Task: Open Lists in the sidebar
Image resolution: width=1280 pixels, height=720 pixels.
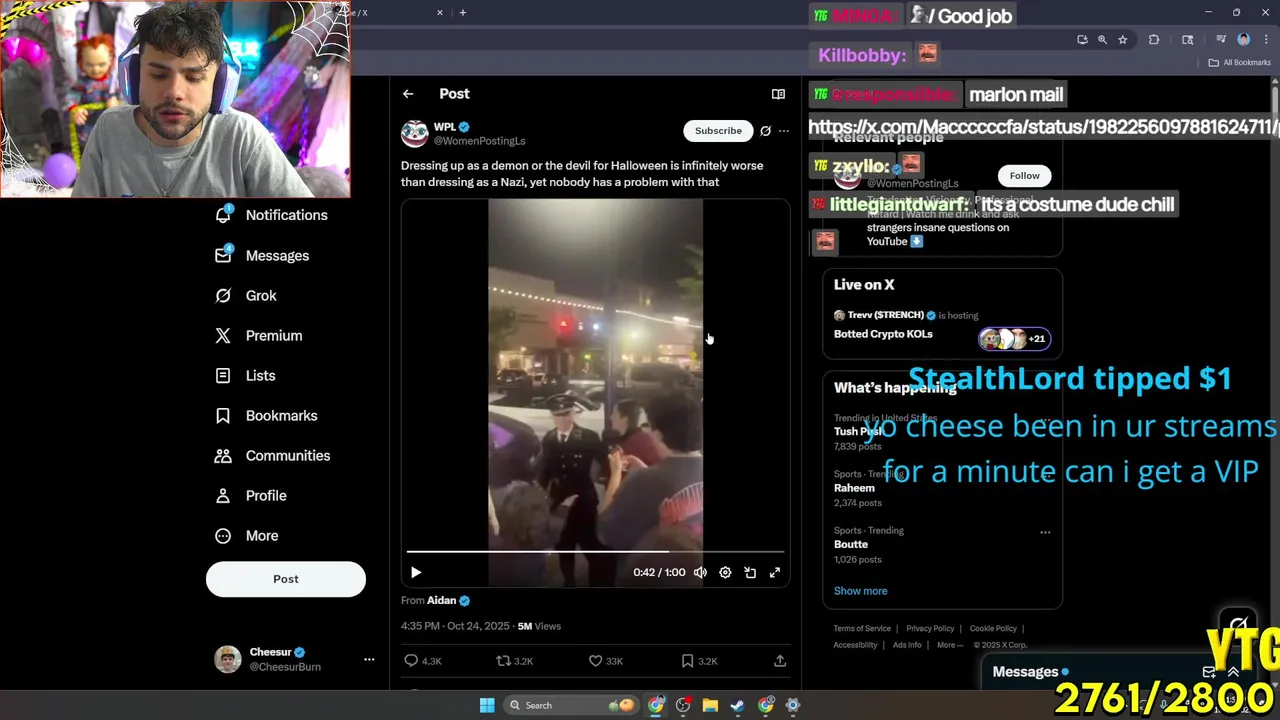Action: coord(245,375)
